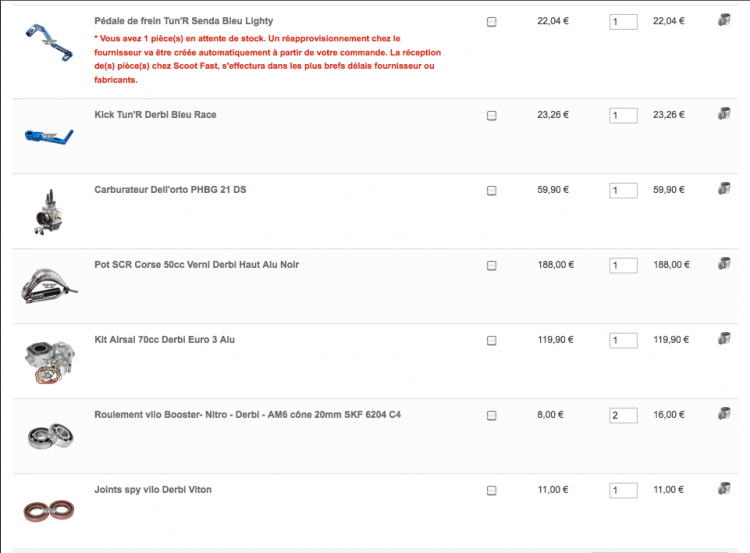Remove Pot SCR Corse using trash icon
The image size is (750, 553).
click(x=724, y=264)
